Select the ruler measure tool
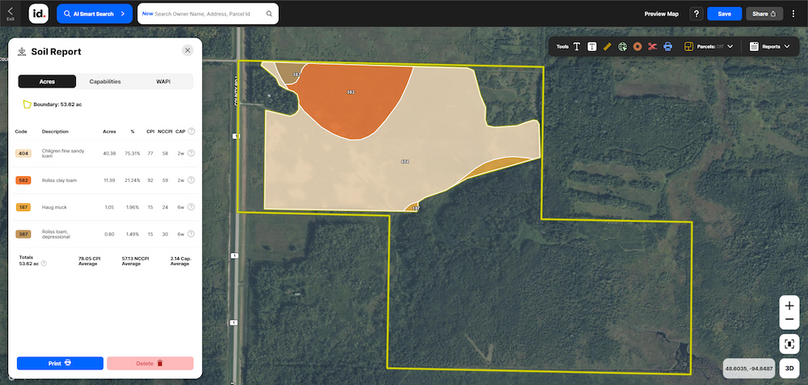Screen dimensions: 808x385 [x=607, y=46]
